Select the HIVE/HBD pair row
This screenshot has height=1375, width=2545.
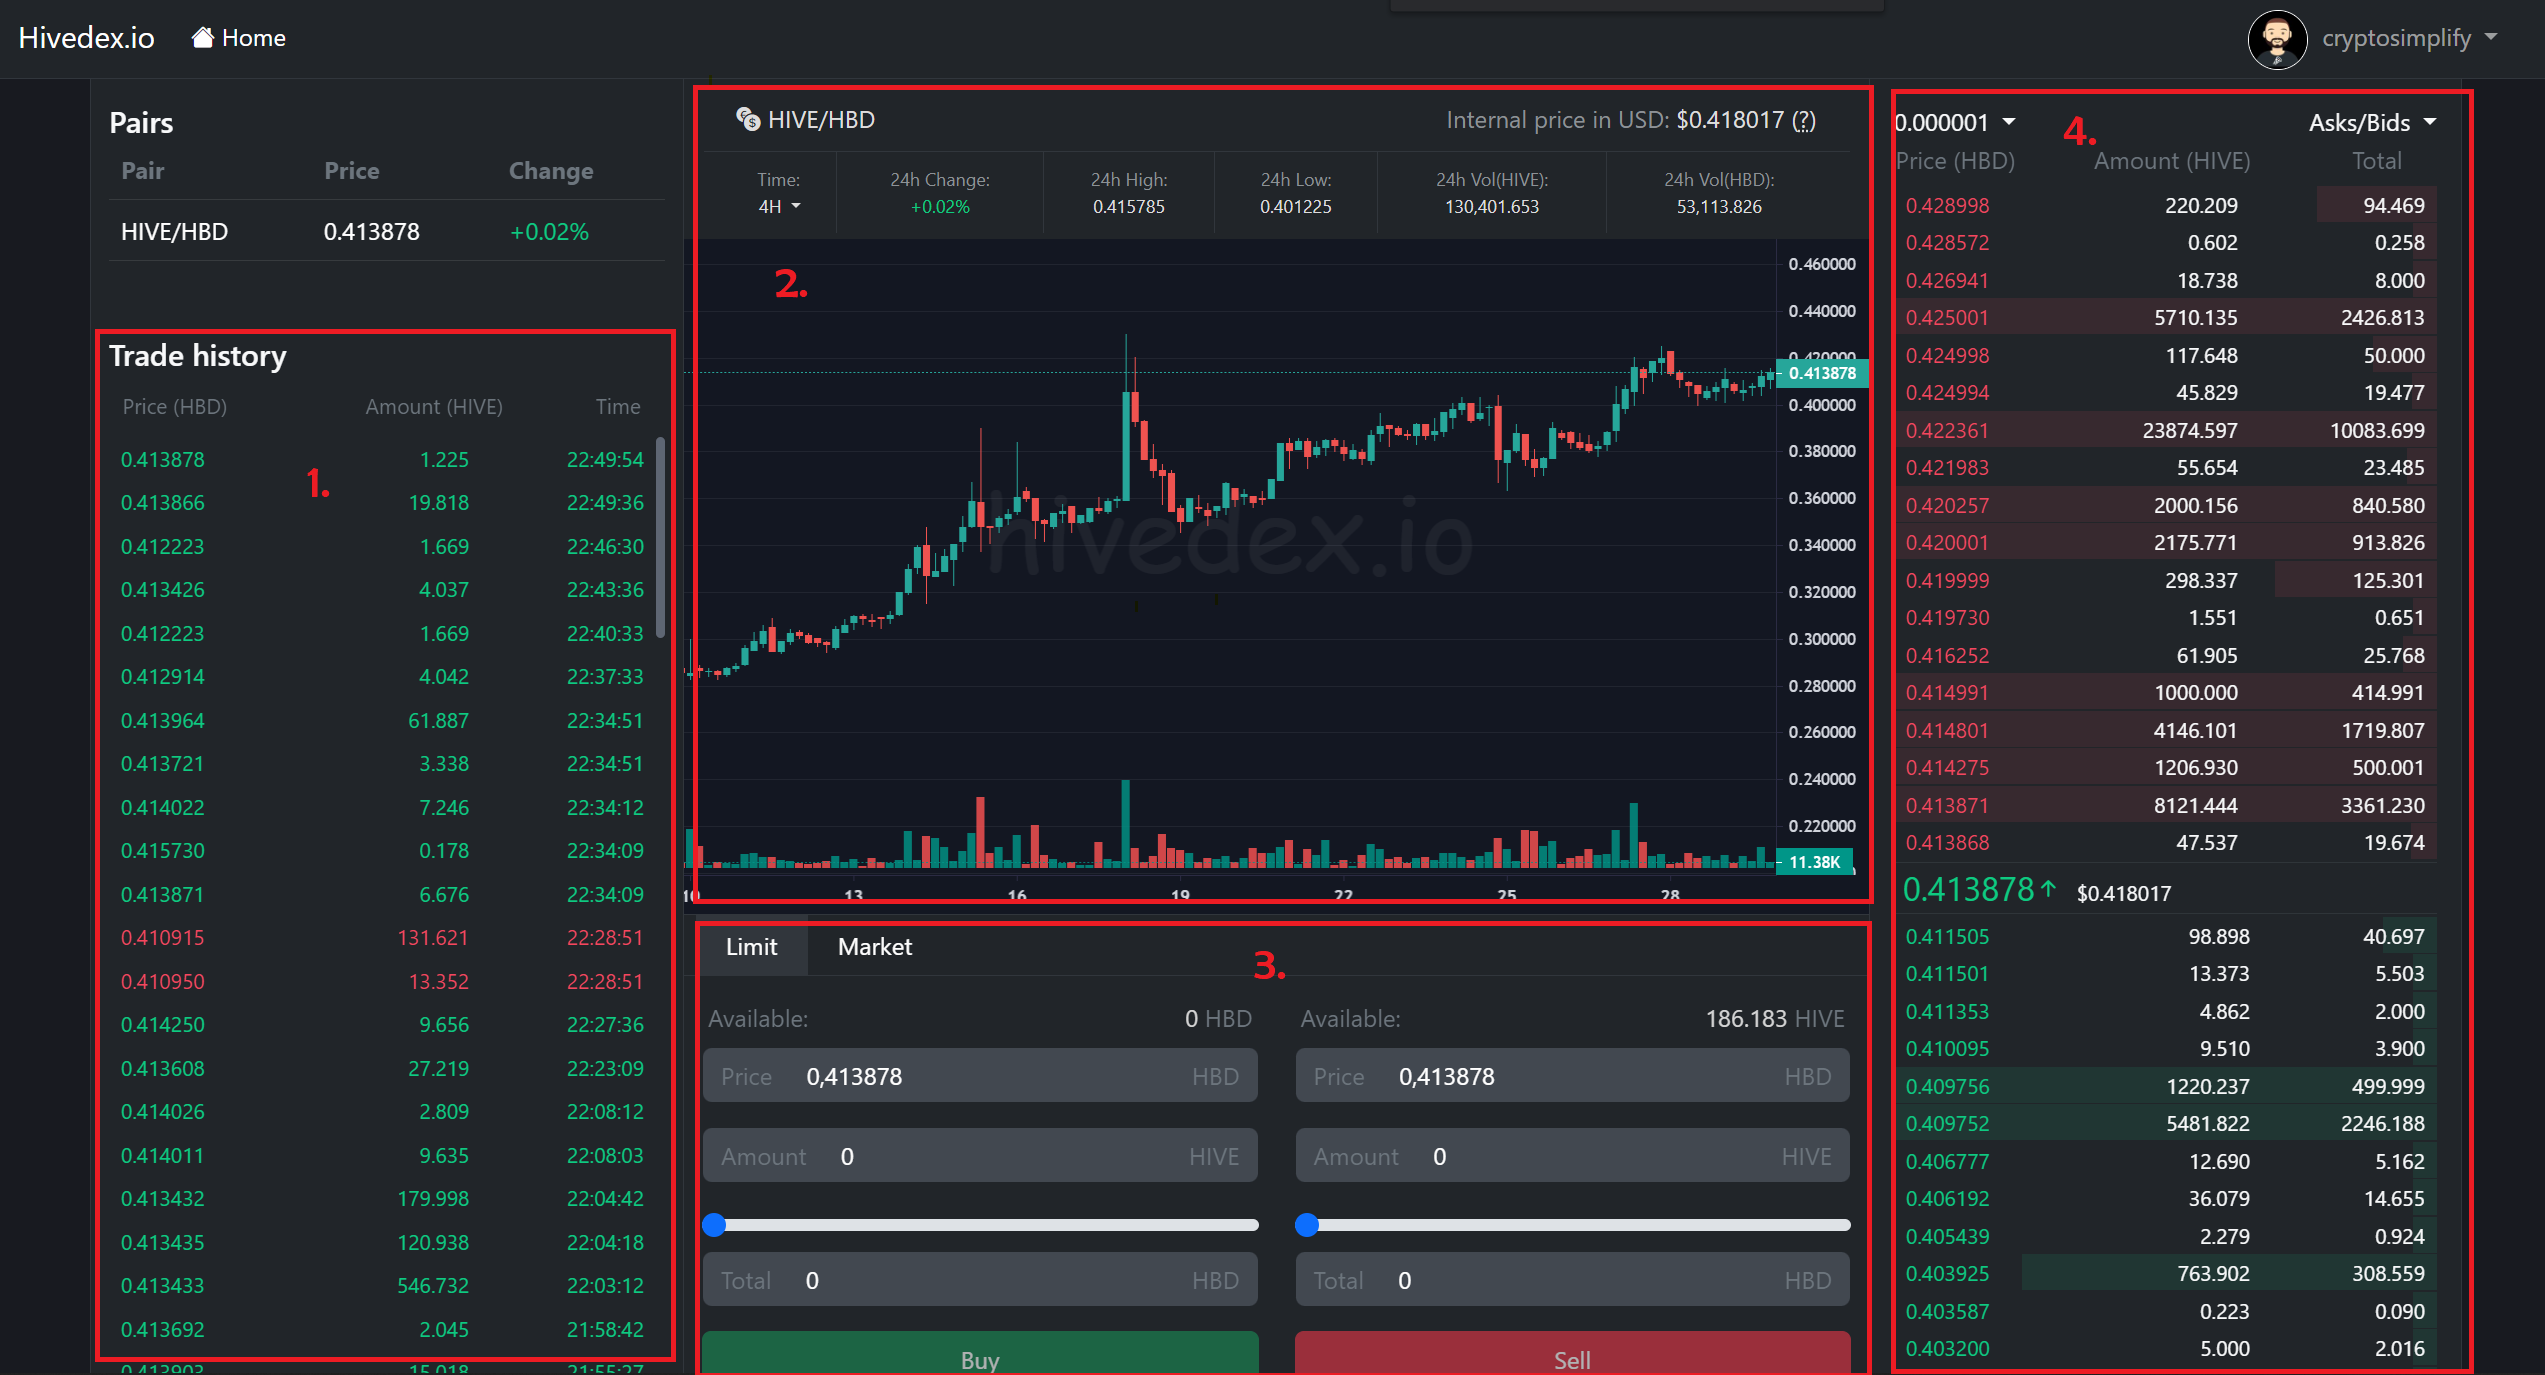click(387, 232)
